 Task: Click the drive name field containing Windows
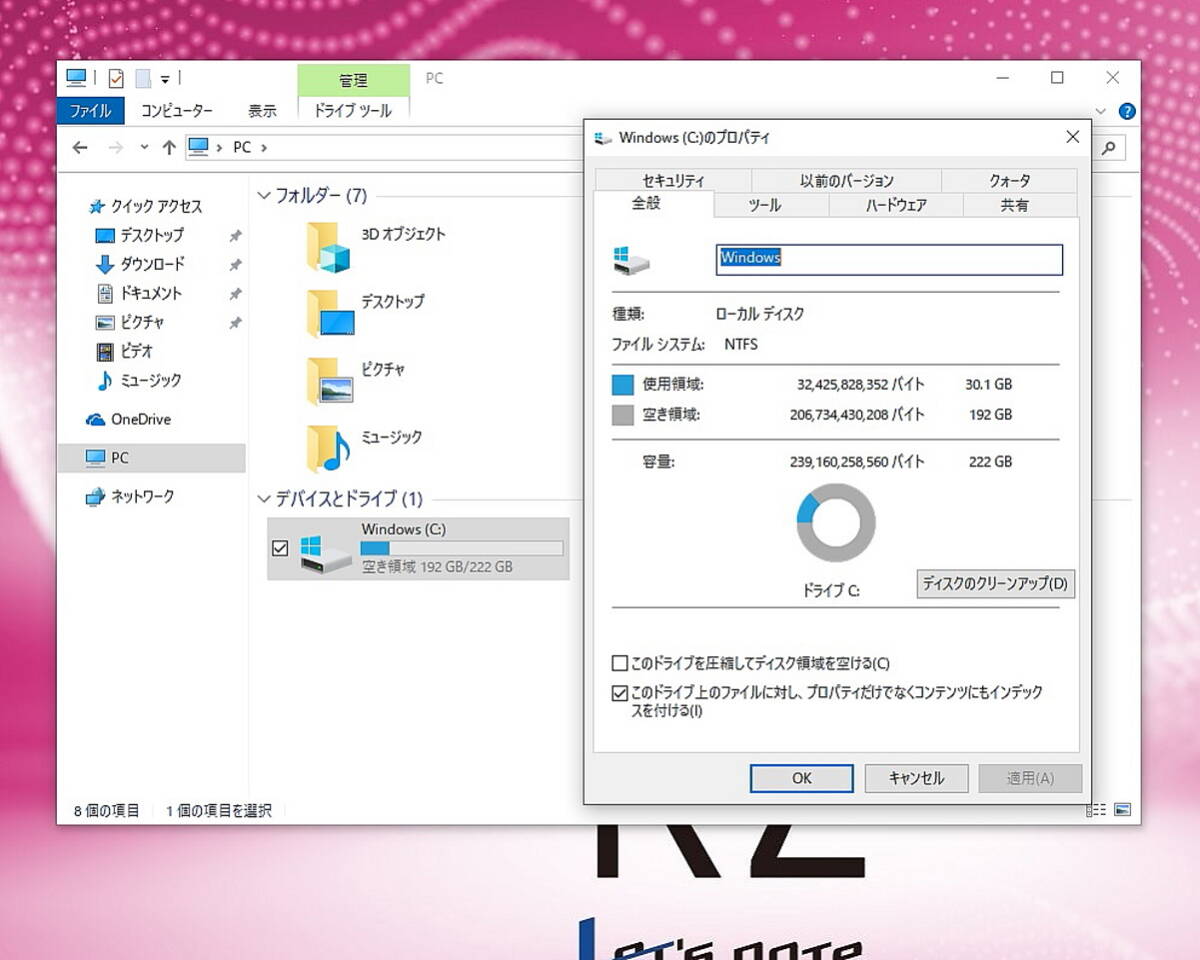point(889,259)
